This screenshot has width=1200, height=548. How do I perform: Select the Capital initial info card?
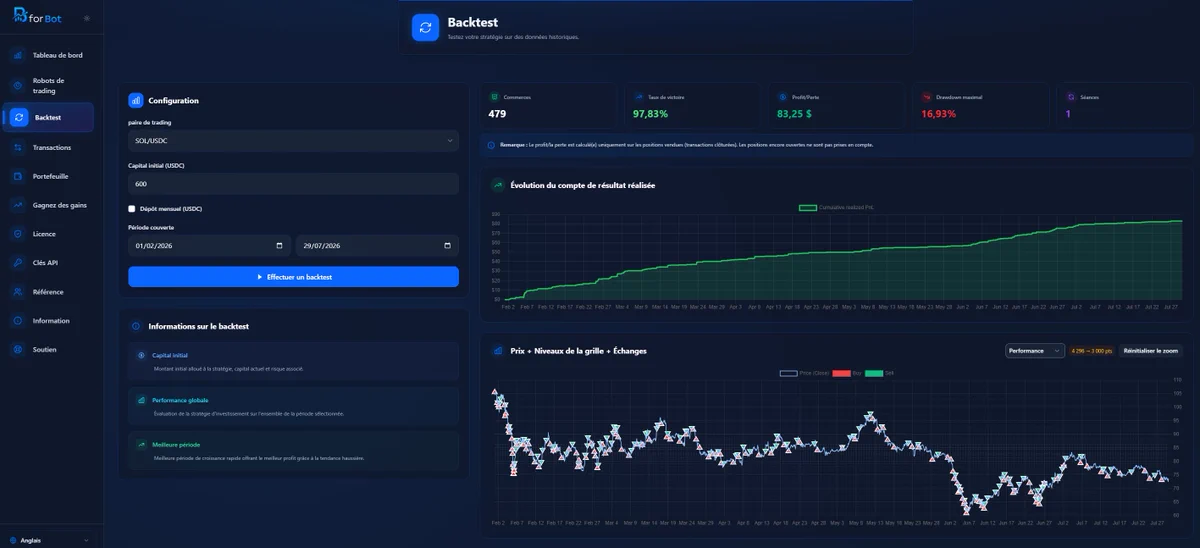(x=293, y=361)
